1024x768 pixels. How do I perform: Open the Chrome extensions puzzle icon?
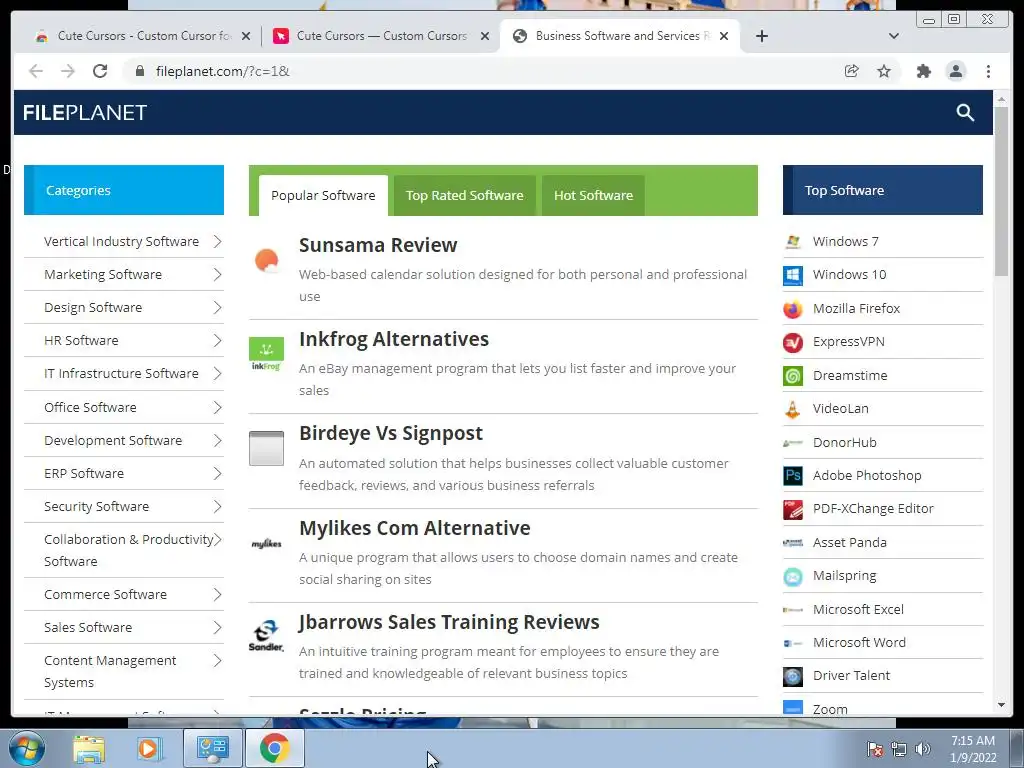[923, 71]
